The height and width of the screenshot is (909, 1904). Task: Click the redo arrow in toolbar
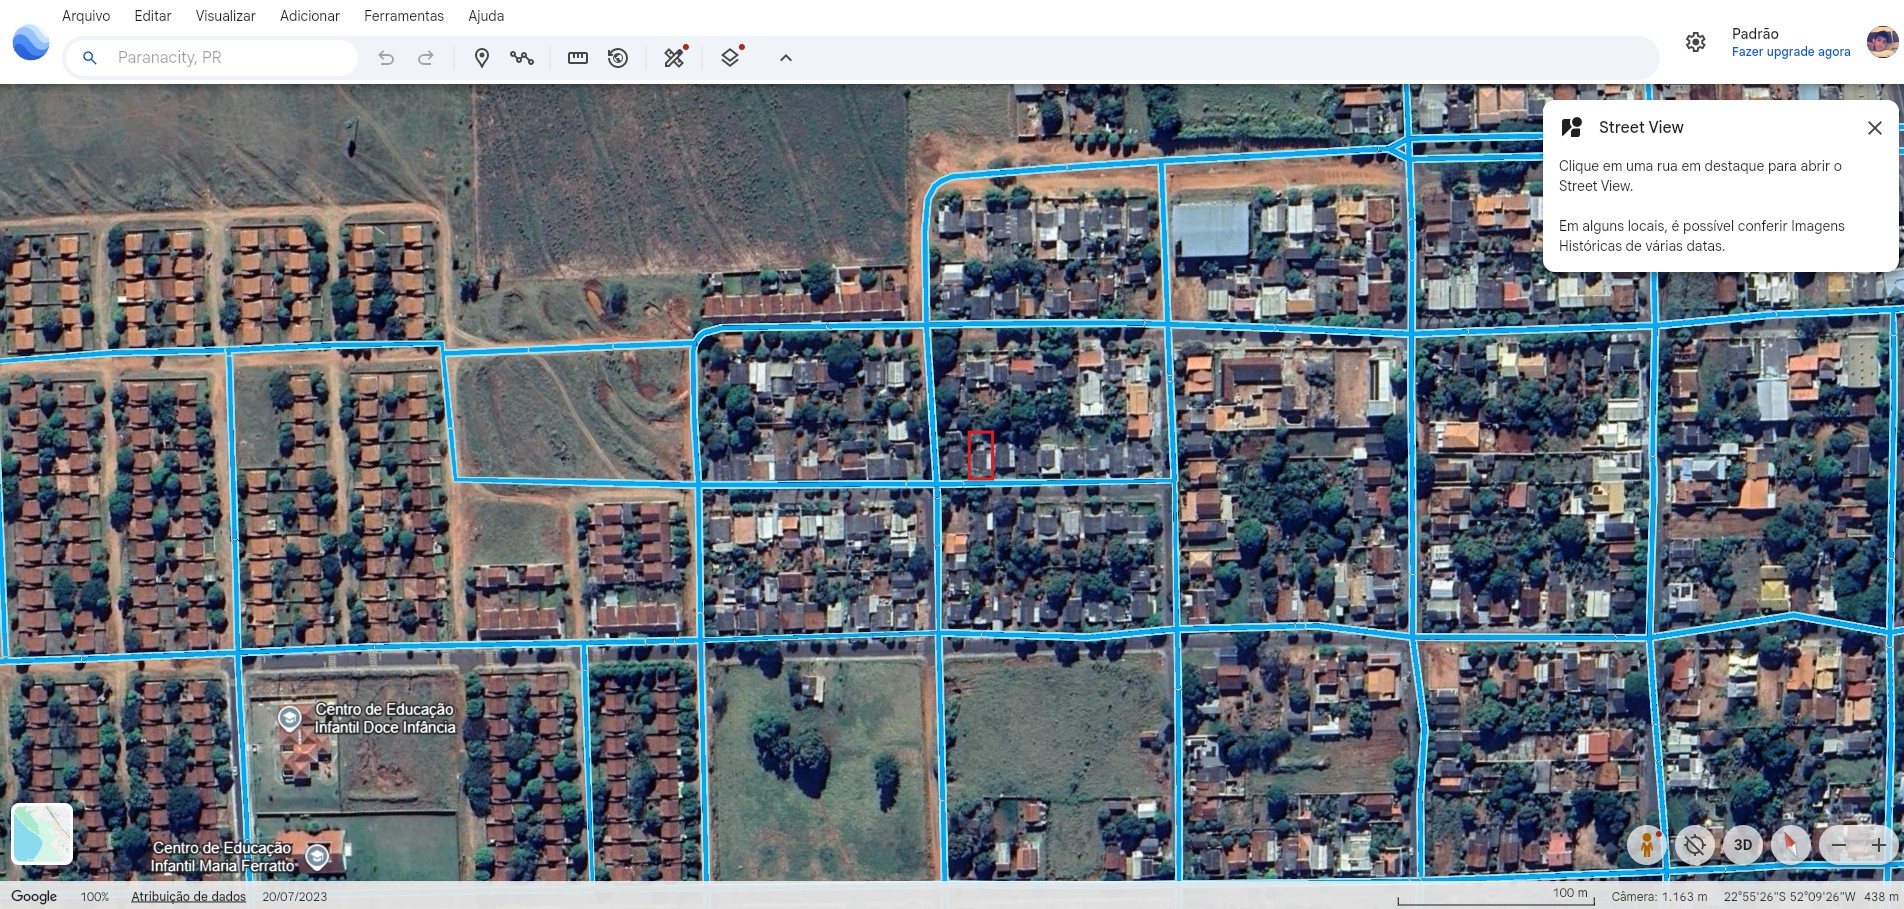click(426, 58)
